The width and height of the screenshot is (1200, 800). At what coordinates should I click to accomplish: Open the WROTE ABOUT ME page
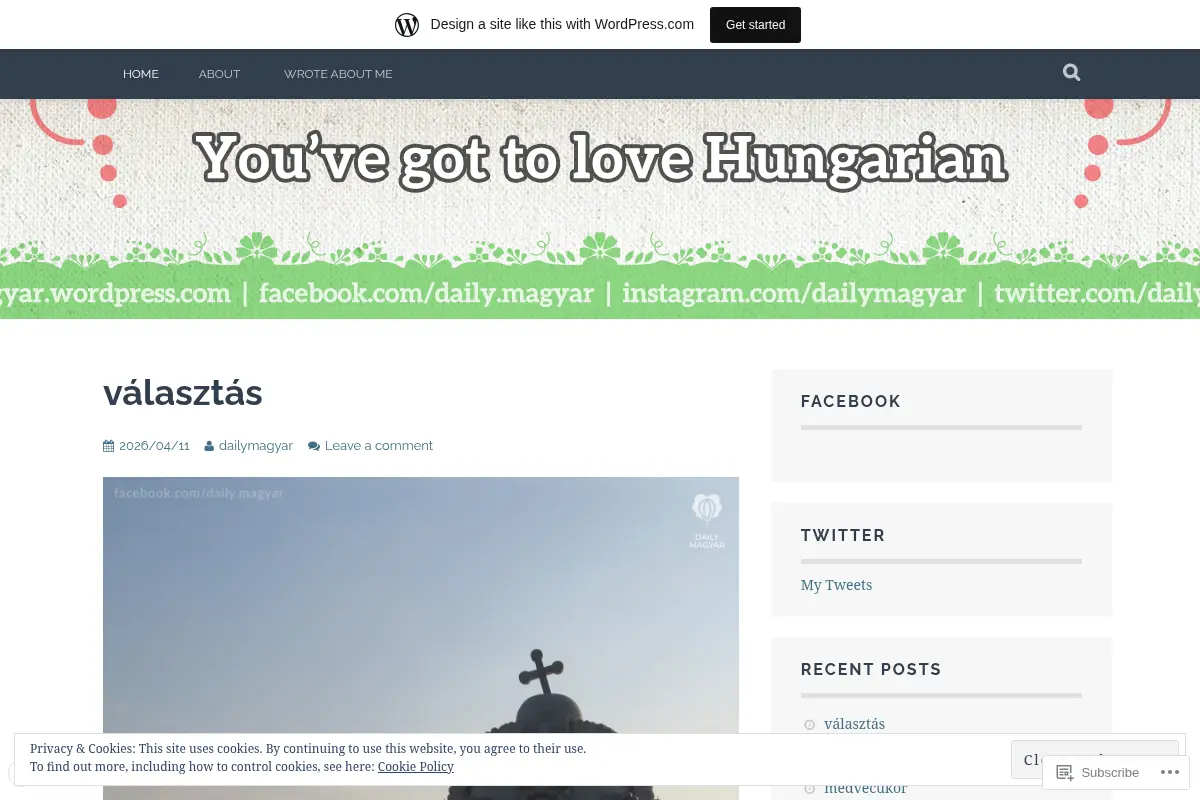point(338,74)
